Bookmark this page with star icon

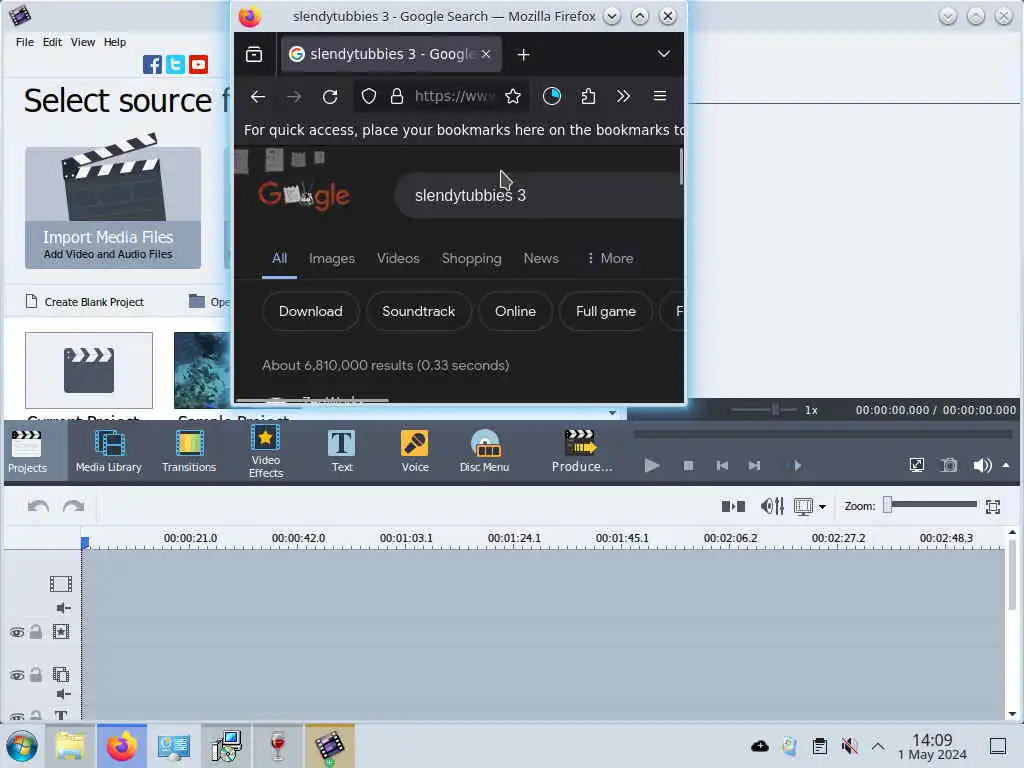513,97
